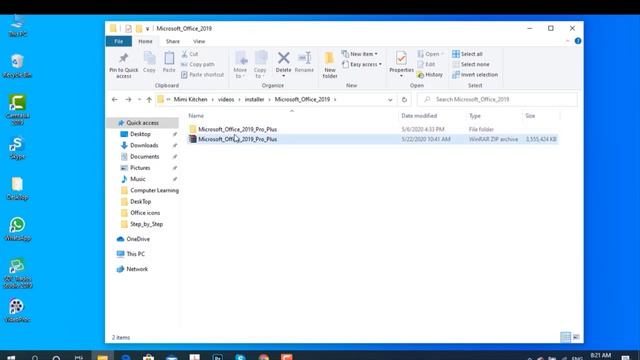This screenshot has height=360, width=640.
Task: Click Invert selection
Action: point(475,75)
